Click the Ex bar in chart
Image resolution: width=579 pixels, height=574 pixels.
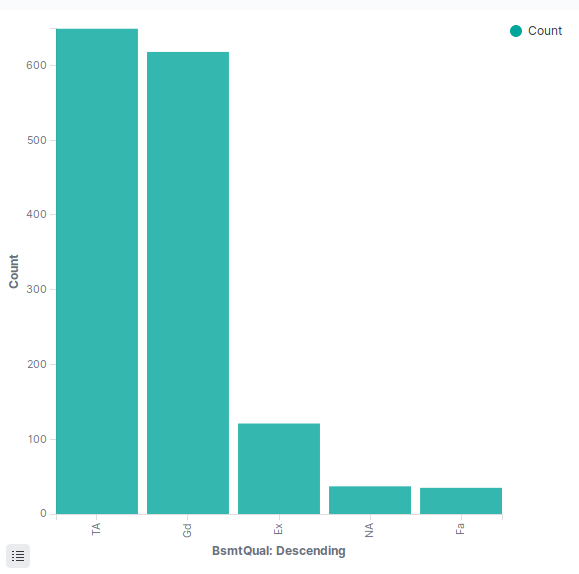[x=279, y=468]
